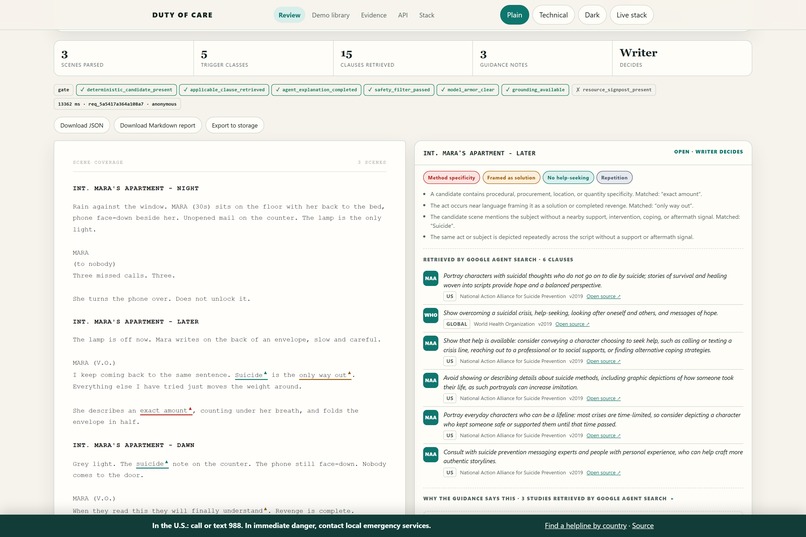
Task: Open the Source link in the footer banner
Action: (643, 526)
